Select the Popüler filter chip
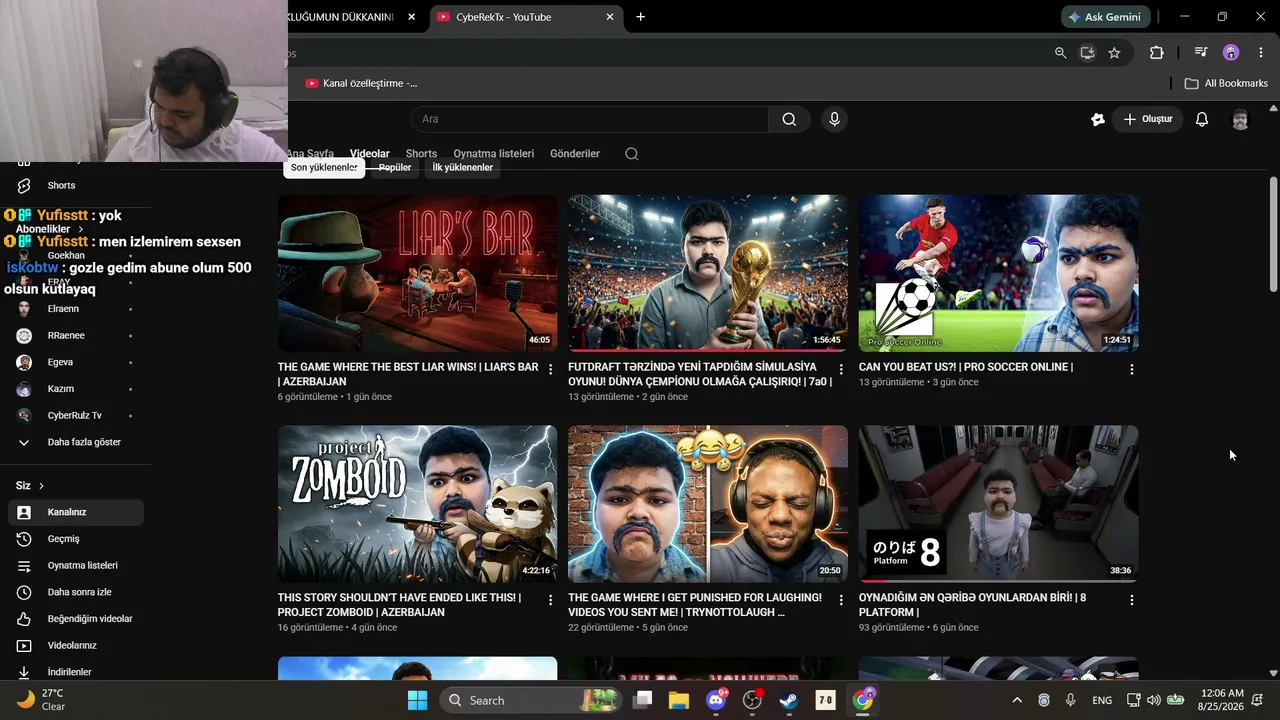Image resolution: width=1280 pixels, height=720 pixels. 395,168
